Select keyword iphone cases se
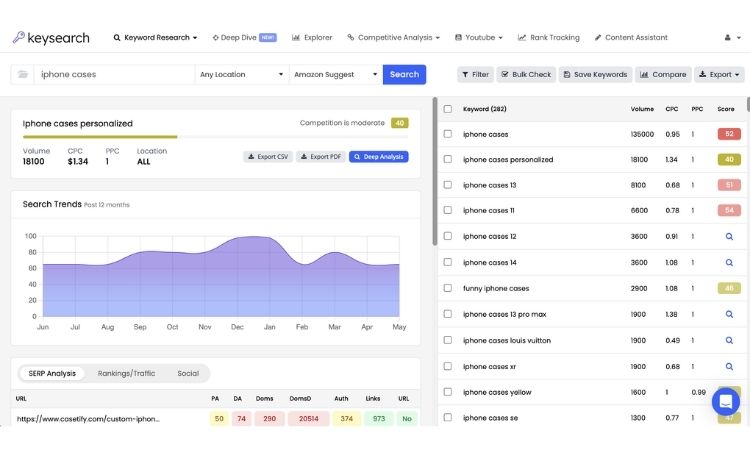The height and width of the screenshot is (450, 750). tap(490, 418)
